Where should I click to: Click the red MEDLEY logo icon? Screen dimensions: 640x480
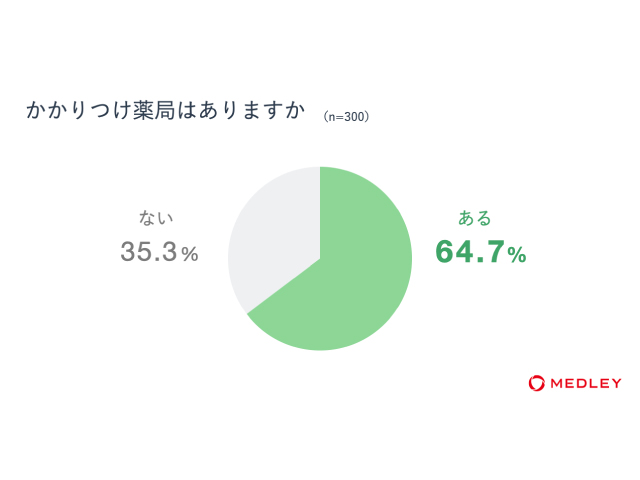tap(536, 383)
